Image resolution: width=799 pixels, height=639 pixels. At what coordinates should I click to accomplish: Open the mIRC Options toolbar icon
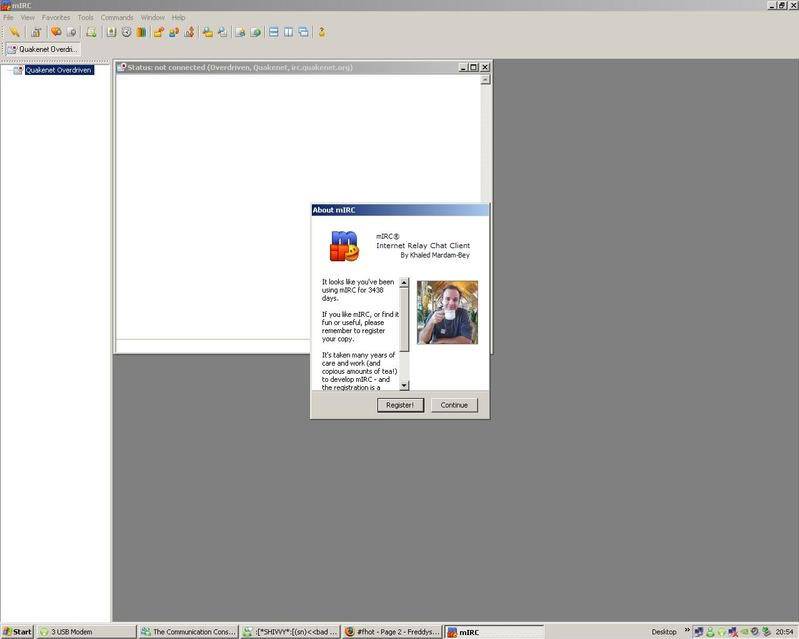36,32
